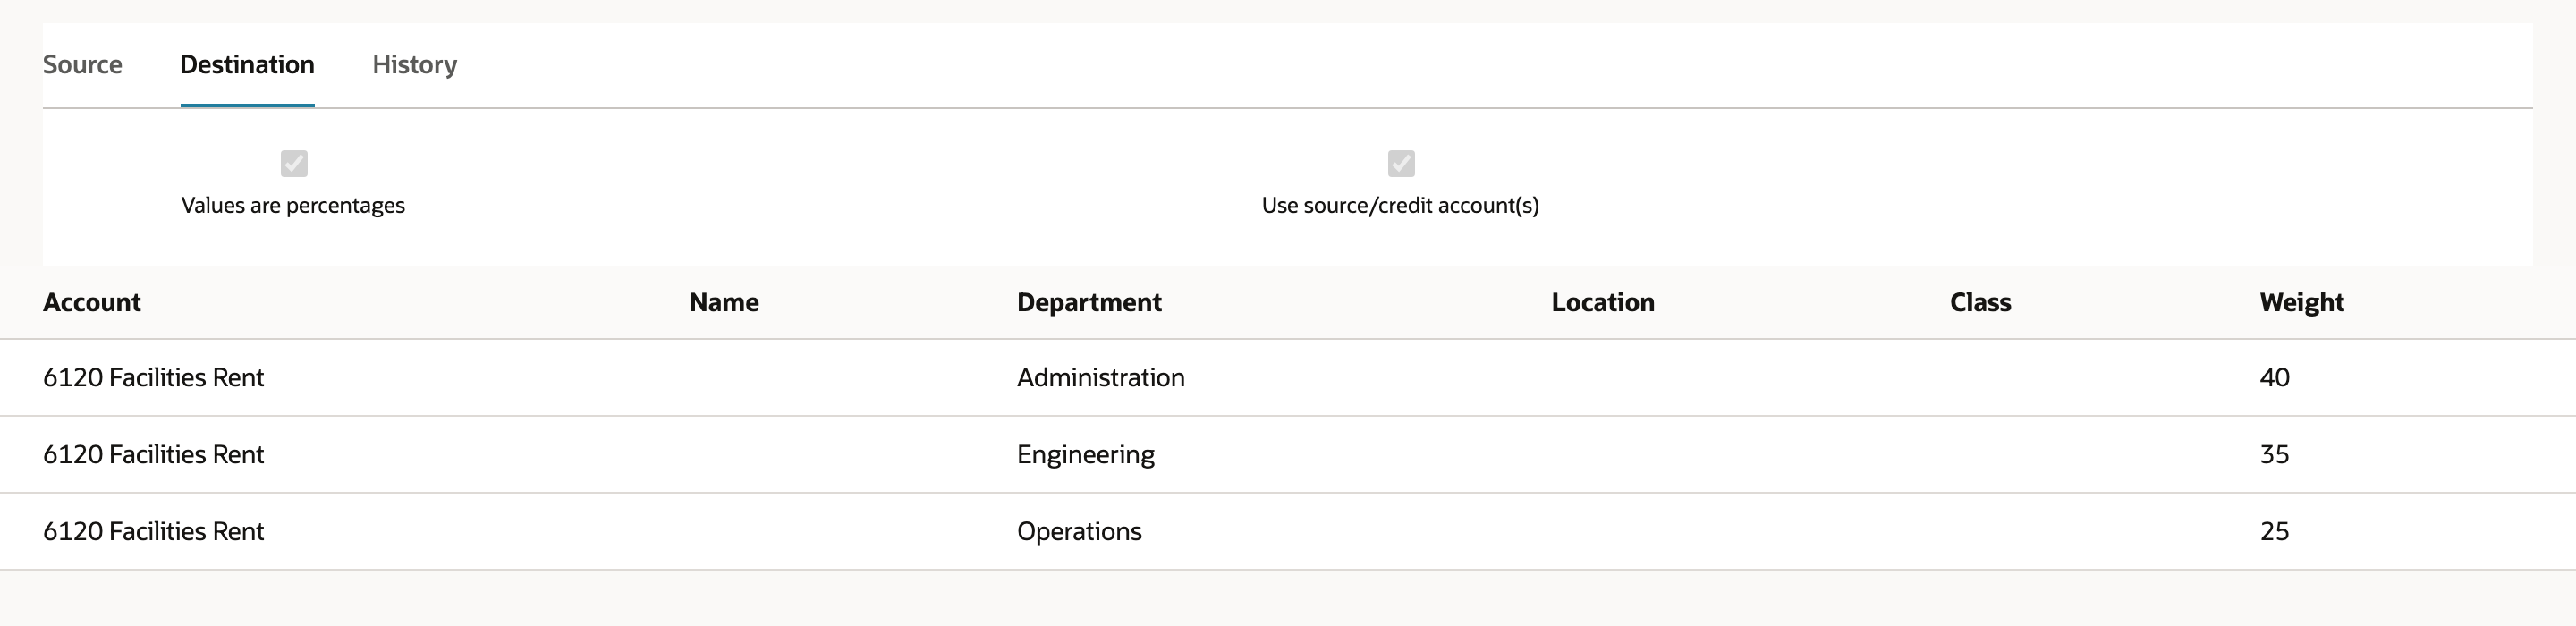Click the Weight column header

tap(2301, 302)
